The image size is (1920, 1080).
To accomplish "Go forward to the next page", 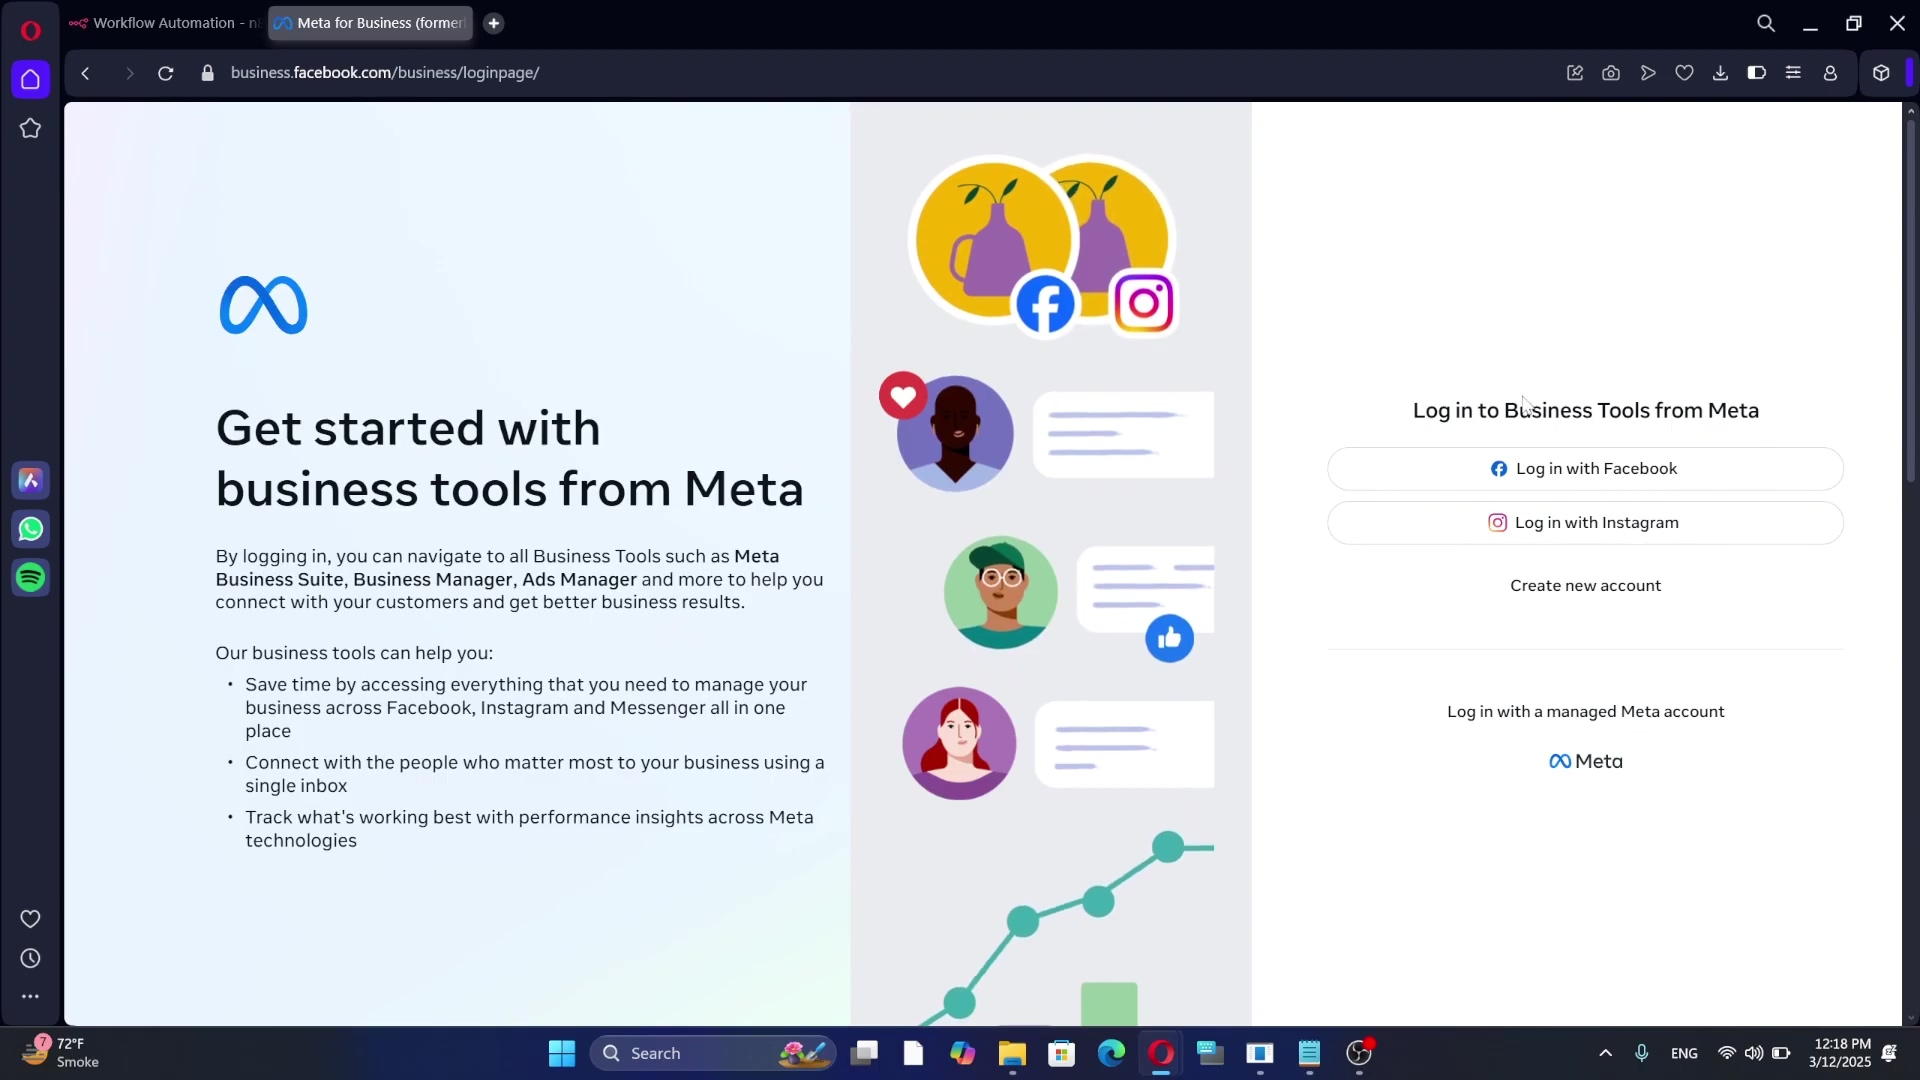I will point(129,73).
